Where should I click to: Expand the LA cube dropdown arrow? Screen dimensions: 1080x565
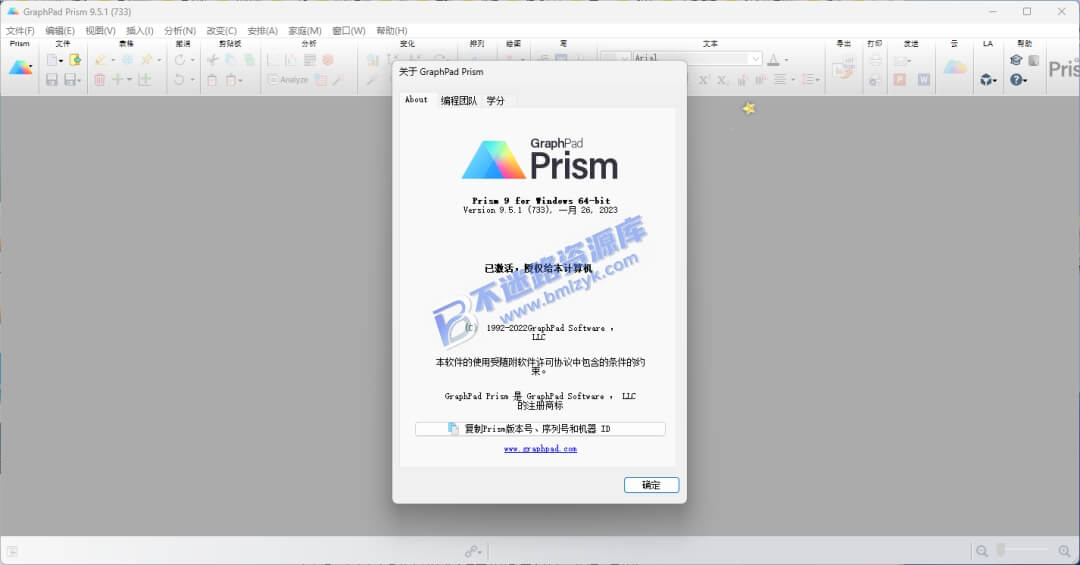coord(994,81)
